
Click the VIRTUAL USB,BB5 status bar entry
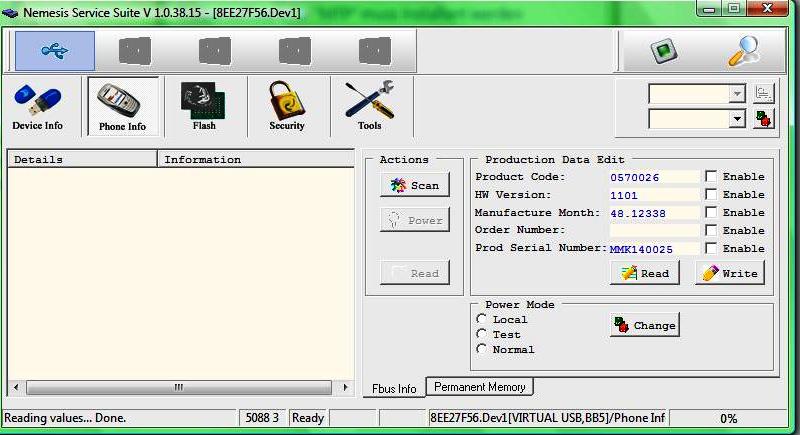(547, 418)
